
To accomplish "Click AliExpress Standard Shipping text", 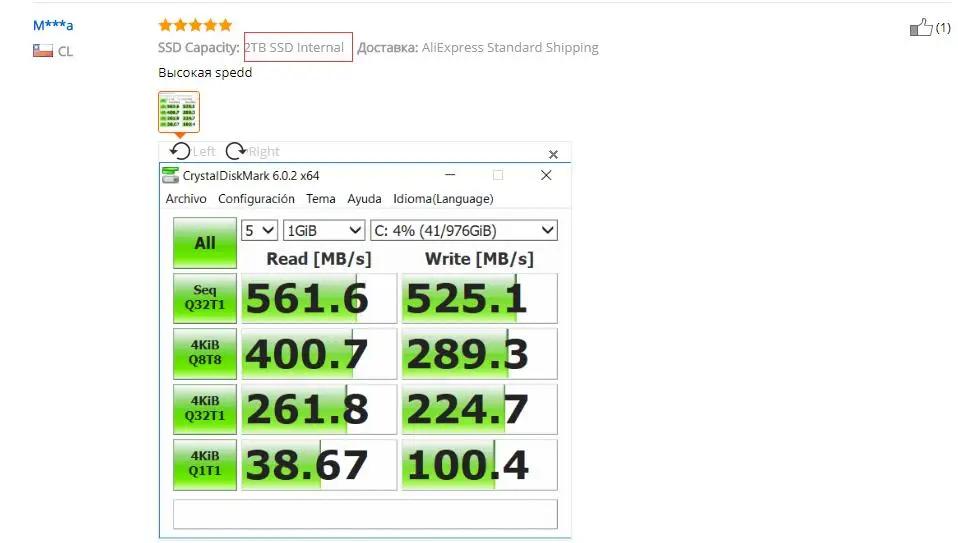I will pos(510,48).
